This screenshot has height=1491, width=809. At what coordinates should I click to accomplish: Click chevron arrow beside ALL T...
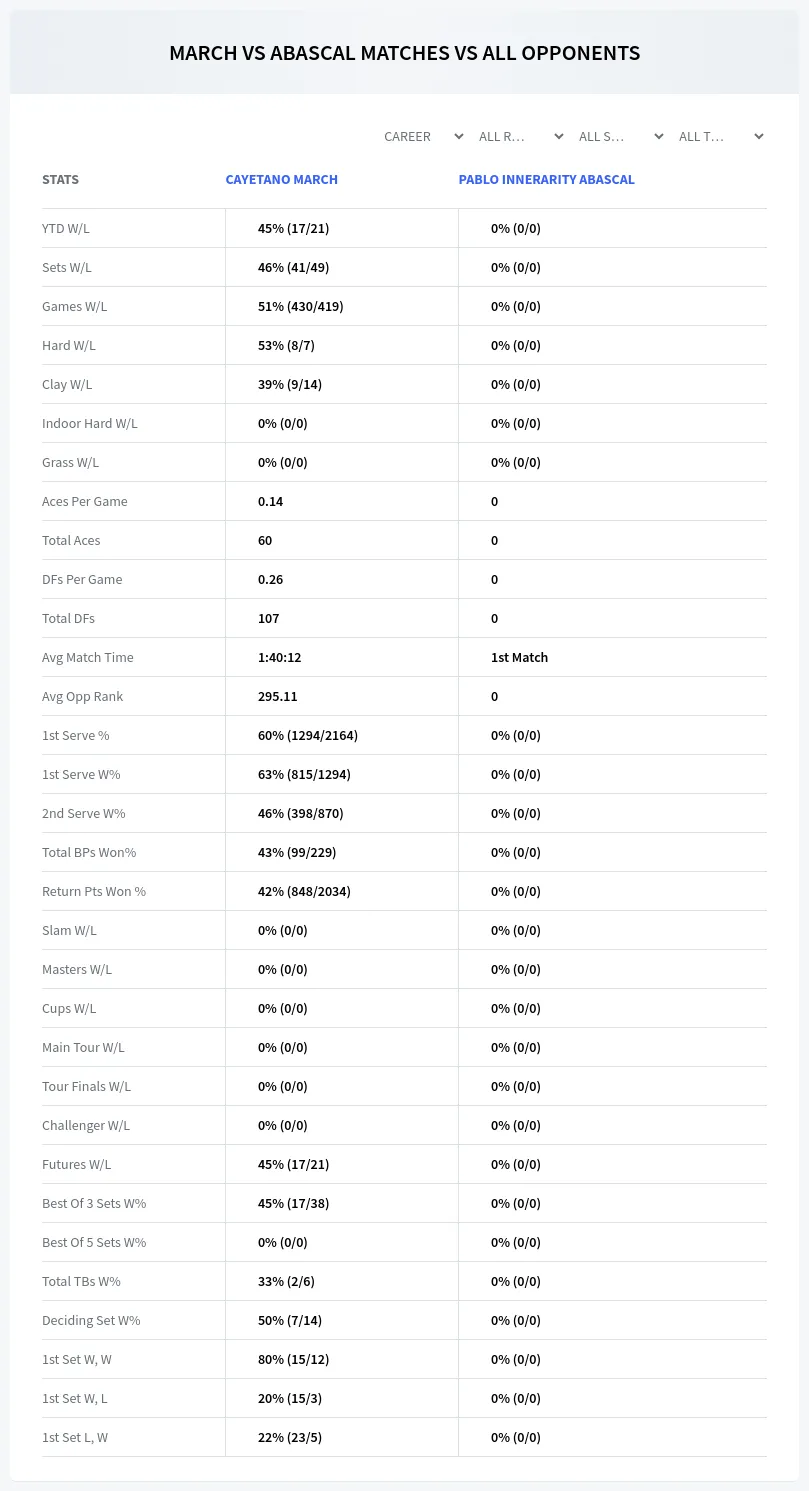[x=759, y=136]
